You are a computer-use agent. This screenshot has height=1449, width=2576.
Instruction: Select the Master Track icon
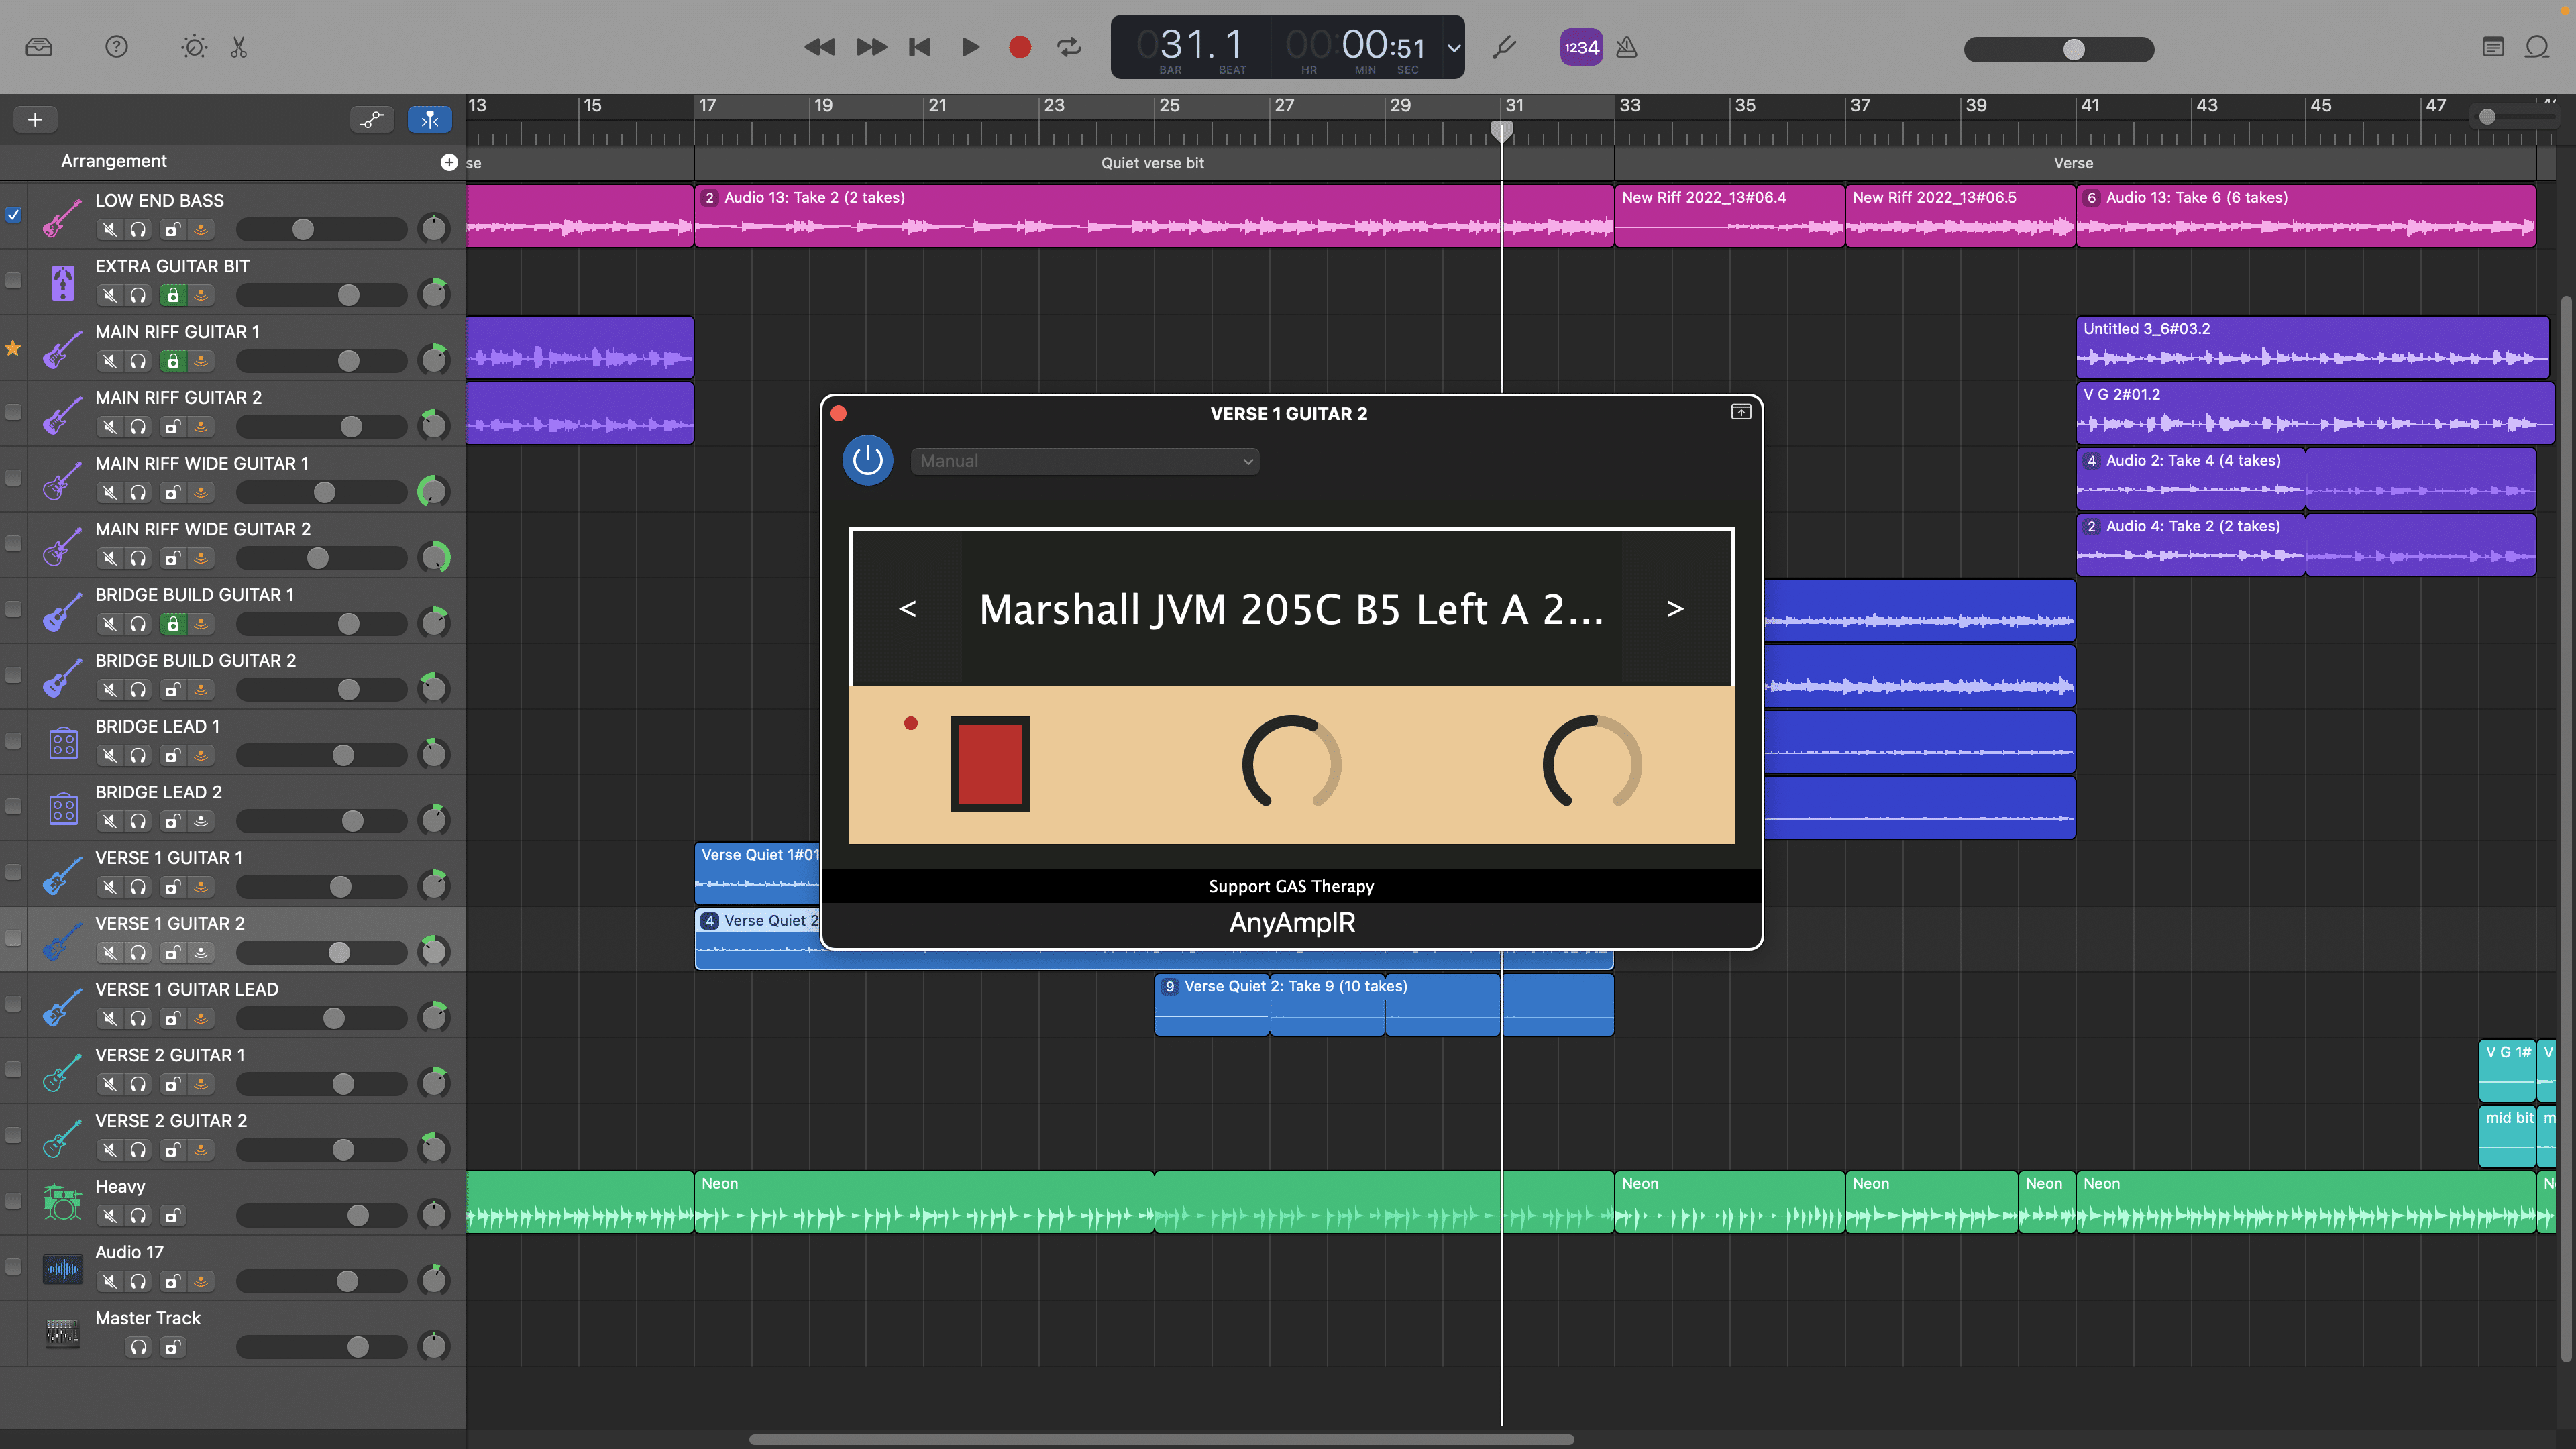pos(63,1333)
